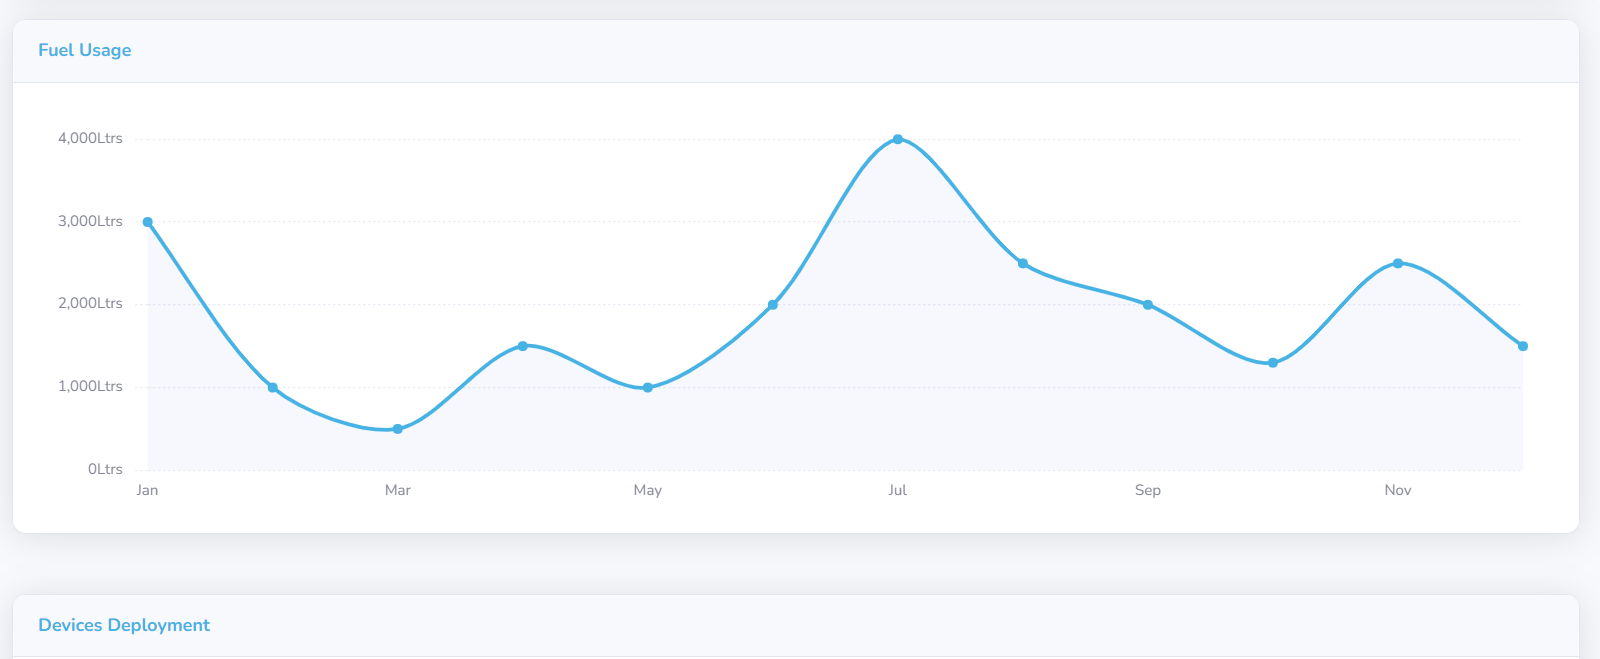
Task: Select the December data point at chart end
Action: click(x=1523, y=346)
